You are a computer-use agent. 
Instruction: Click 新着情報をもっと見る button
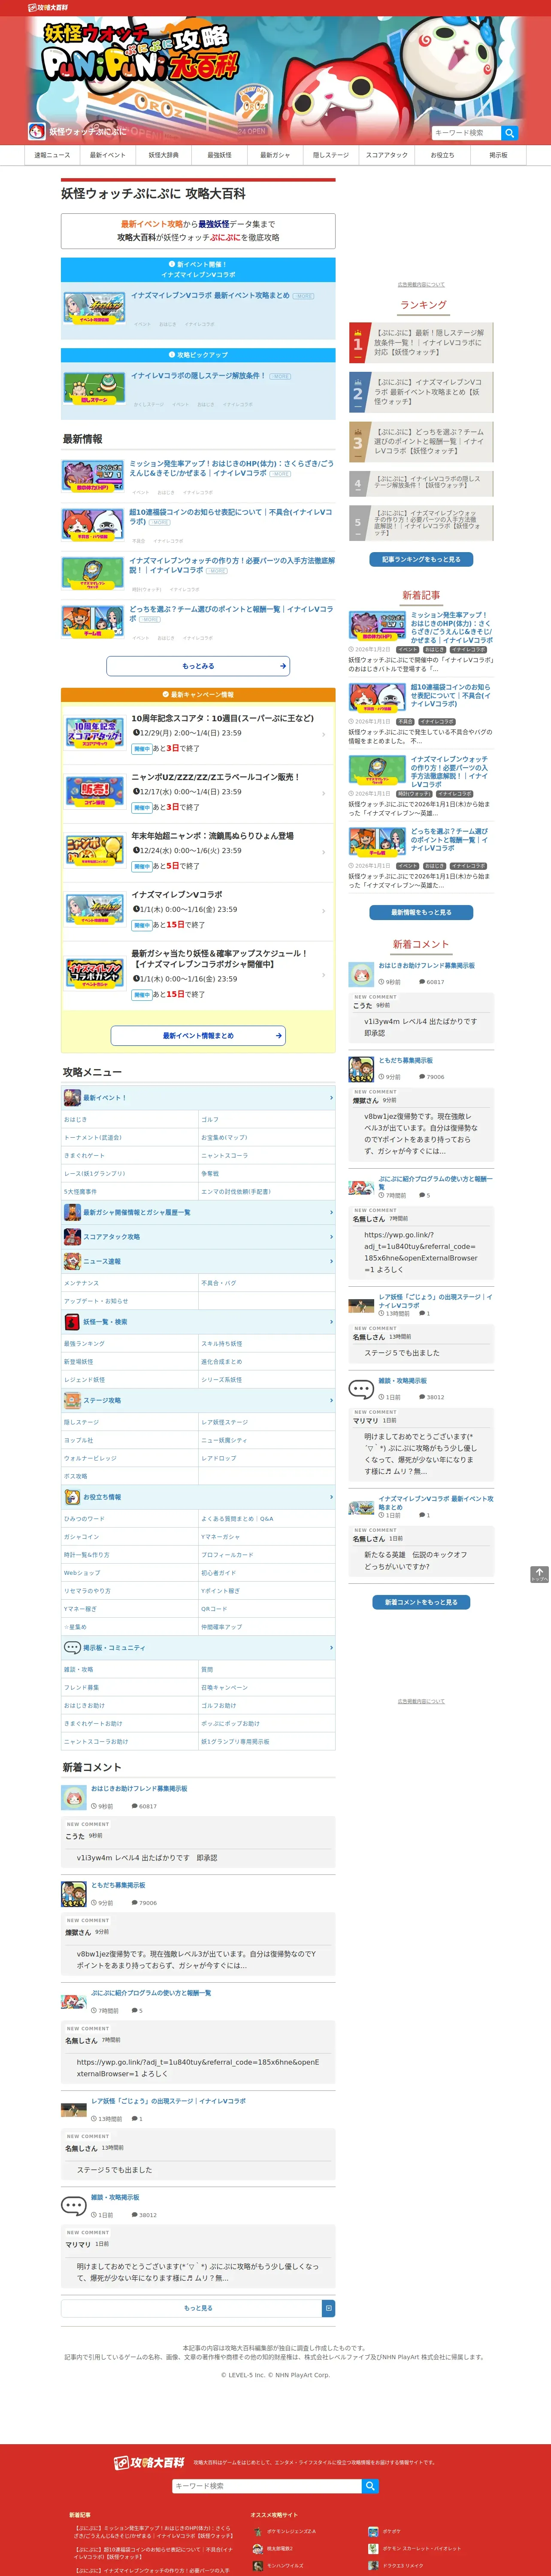[421, 912]
